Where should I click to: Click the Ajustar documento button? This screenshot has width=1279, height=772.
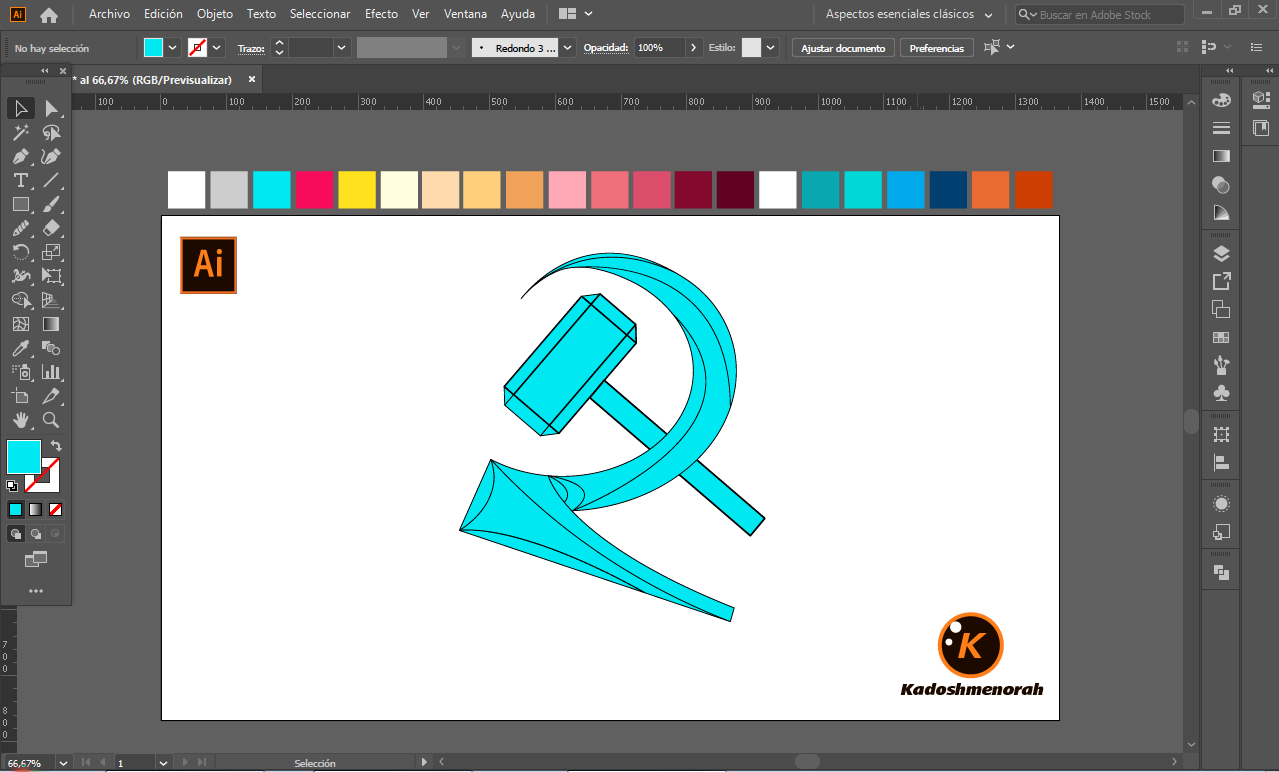(x=843, y=48)
